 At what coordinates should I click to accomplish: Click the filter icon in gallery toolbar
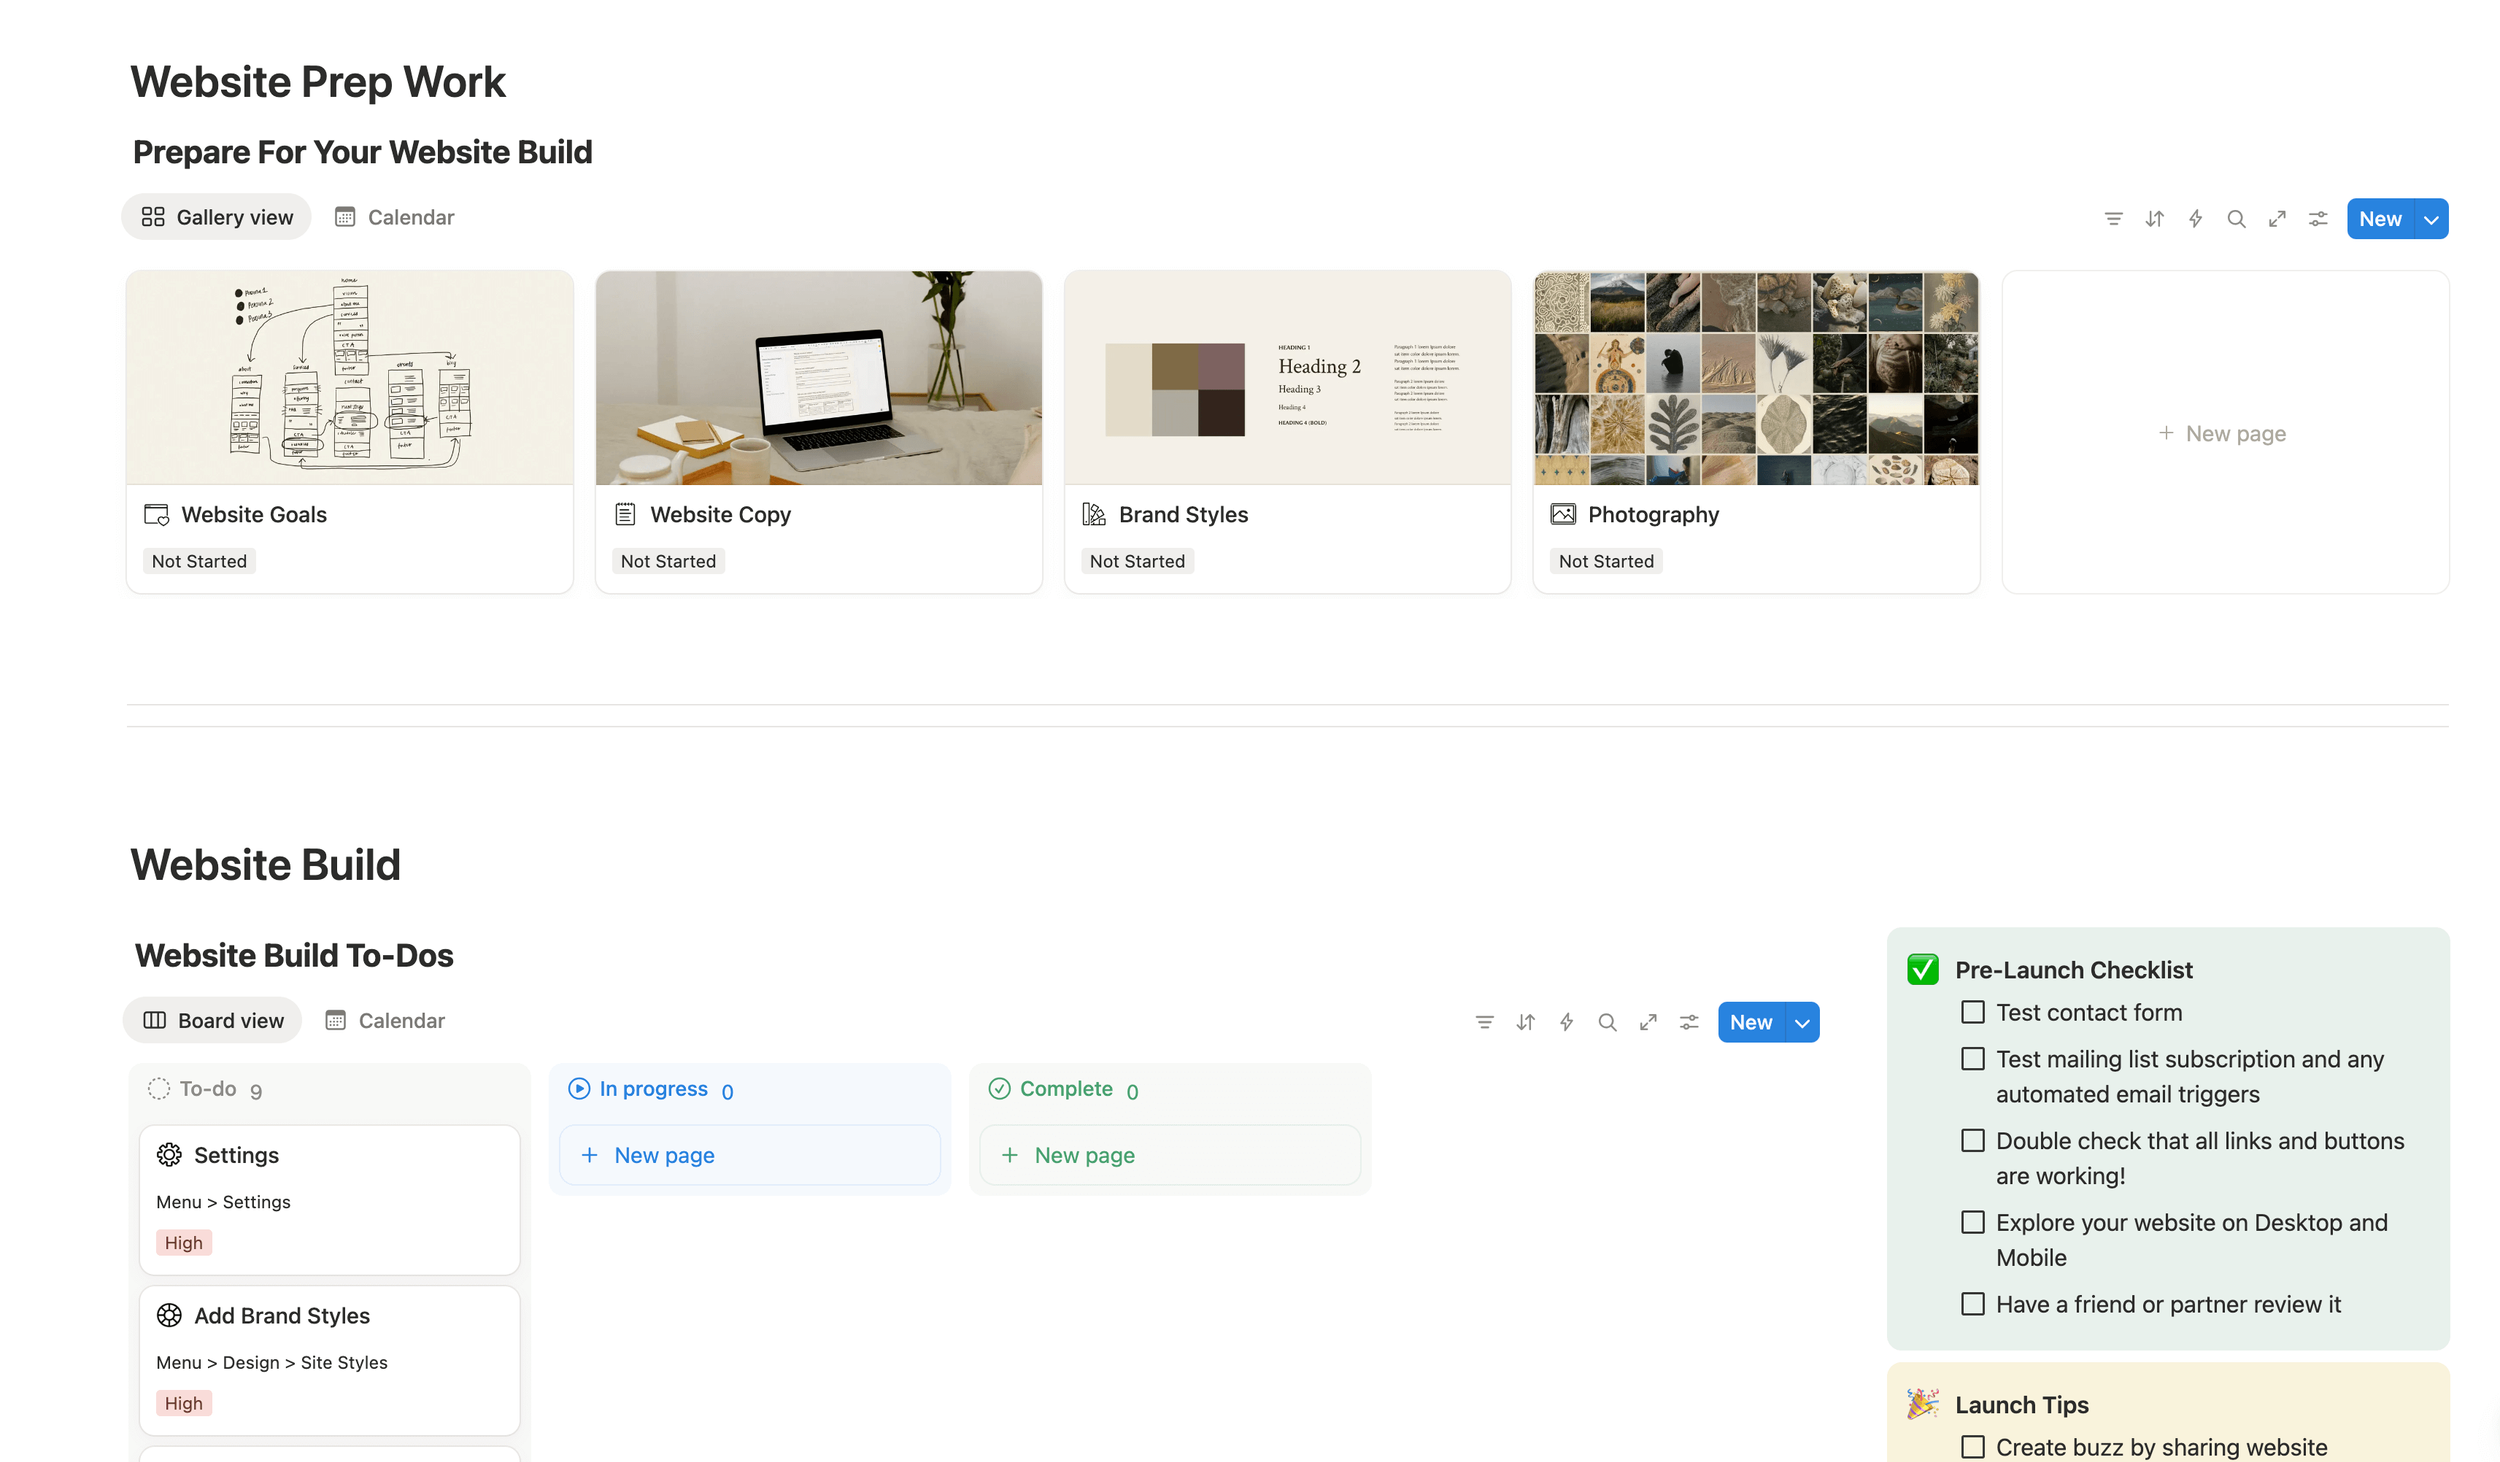coord(2113,219)
